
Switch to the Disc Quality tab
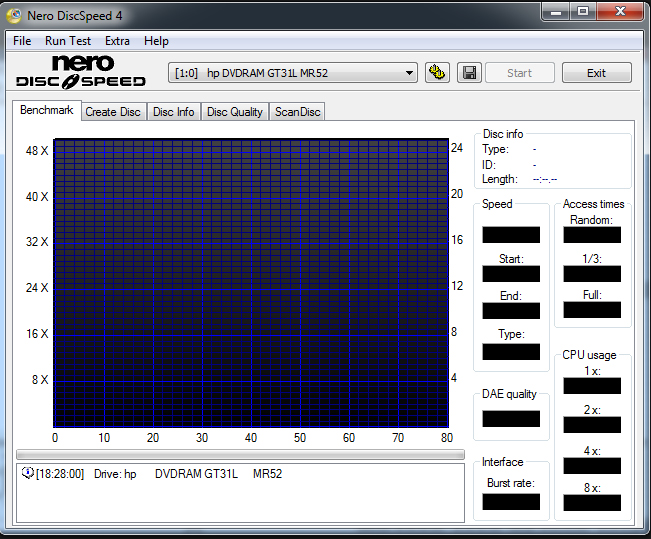point(235,112)
